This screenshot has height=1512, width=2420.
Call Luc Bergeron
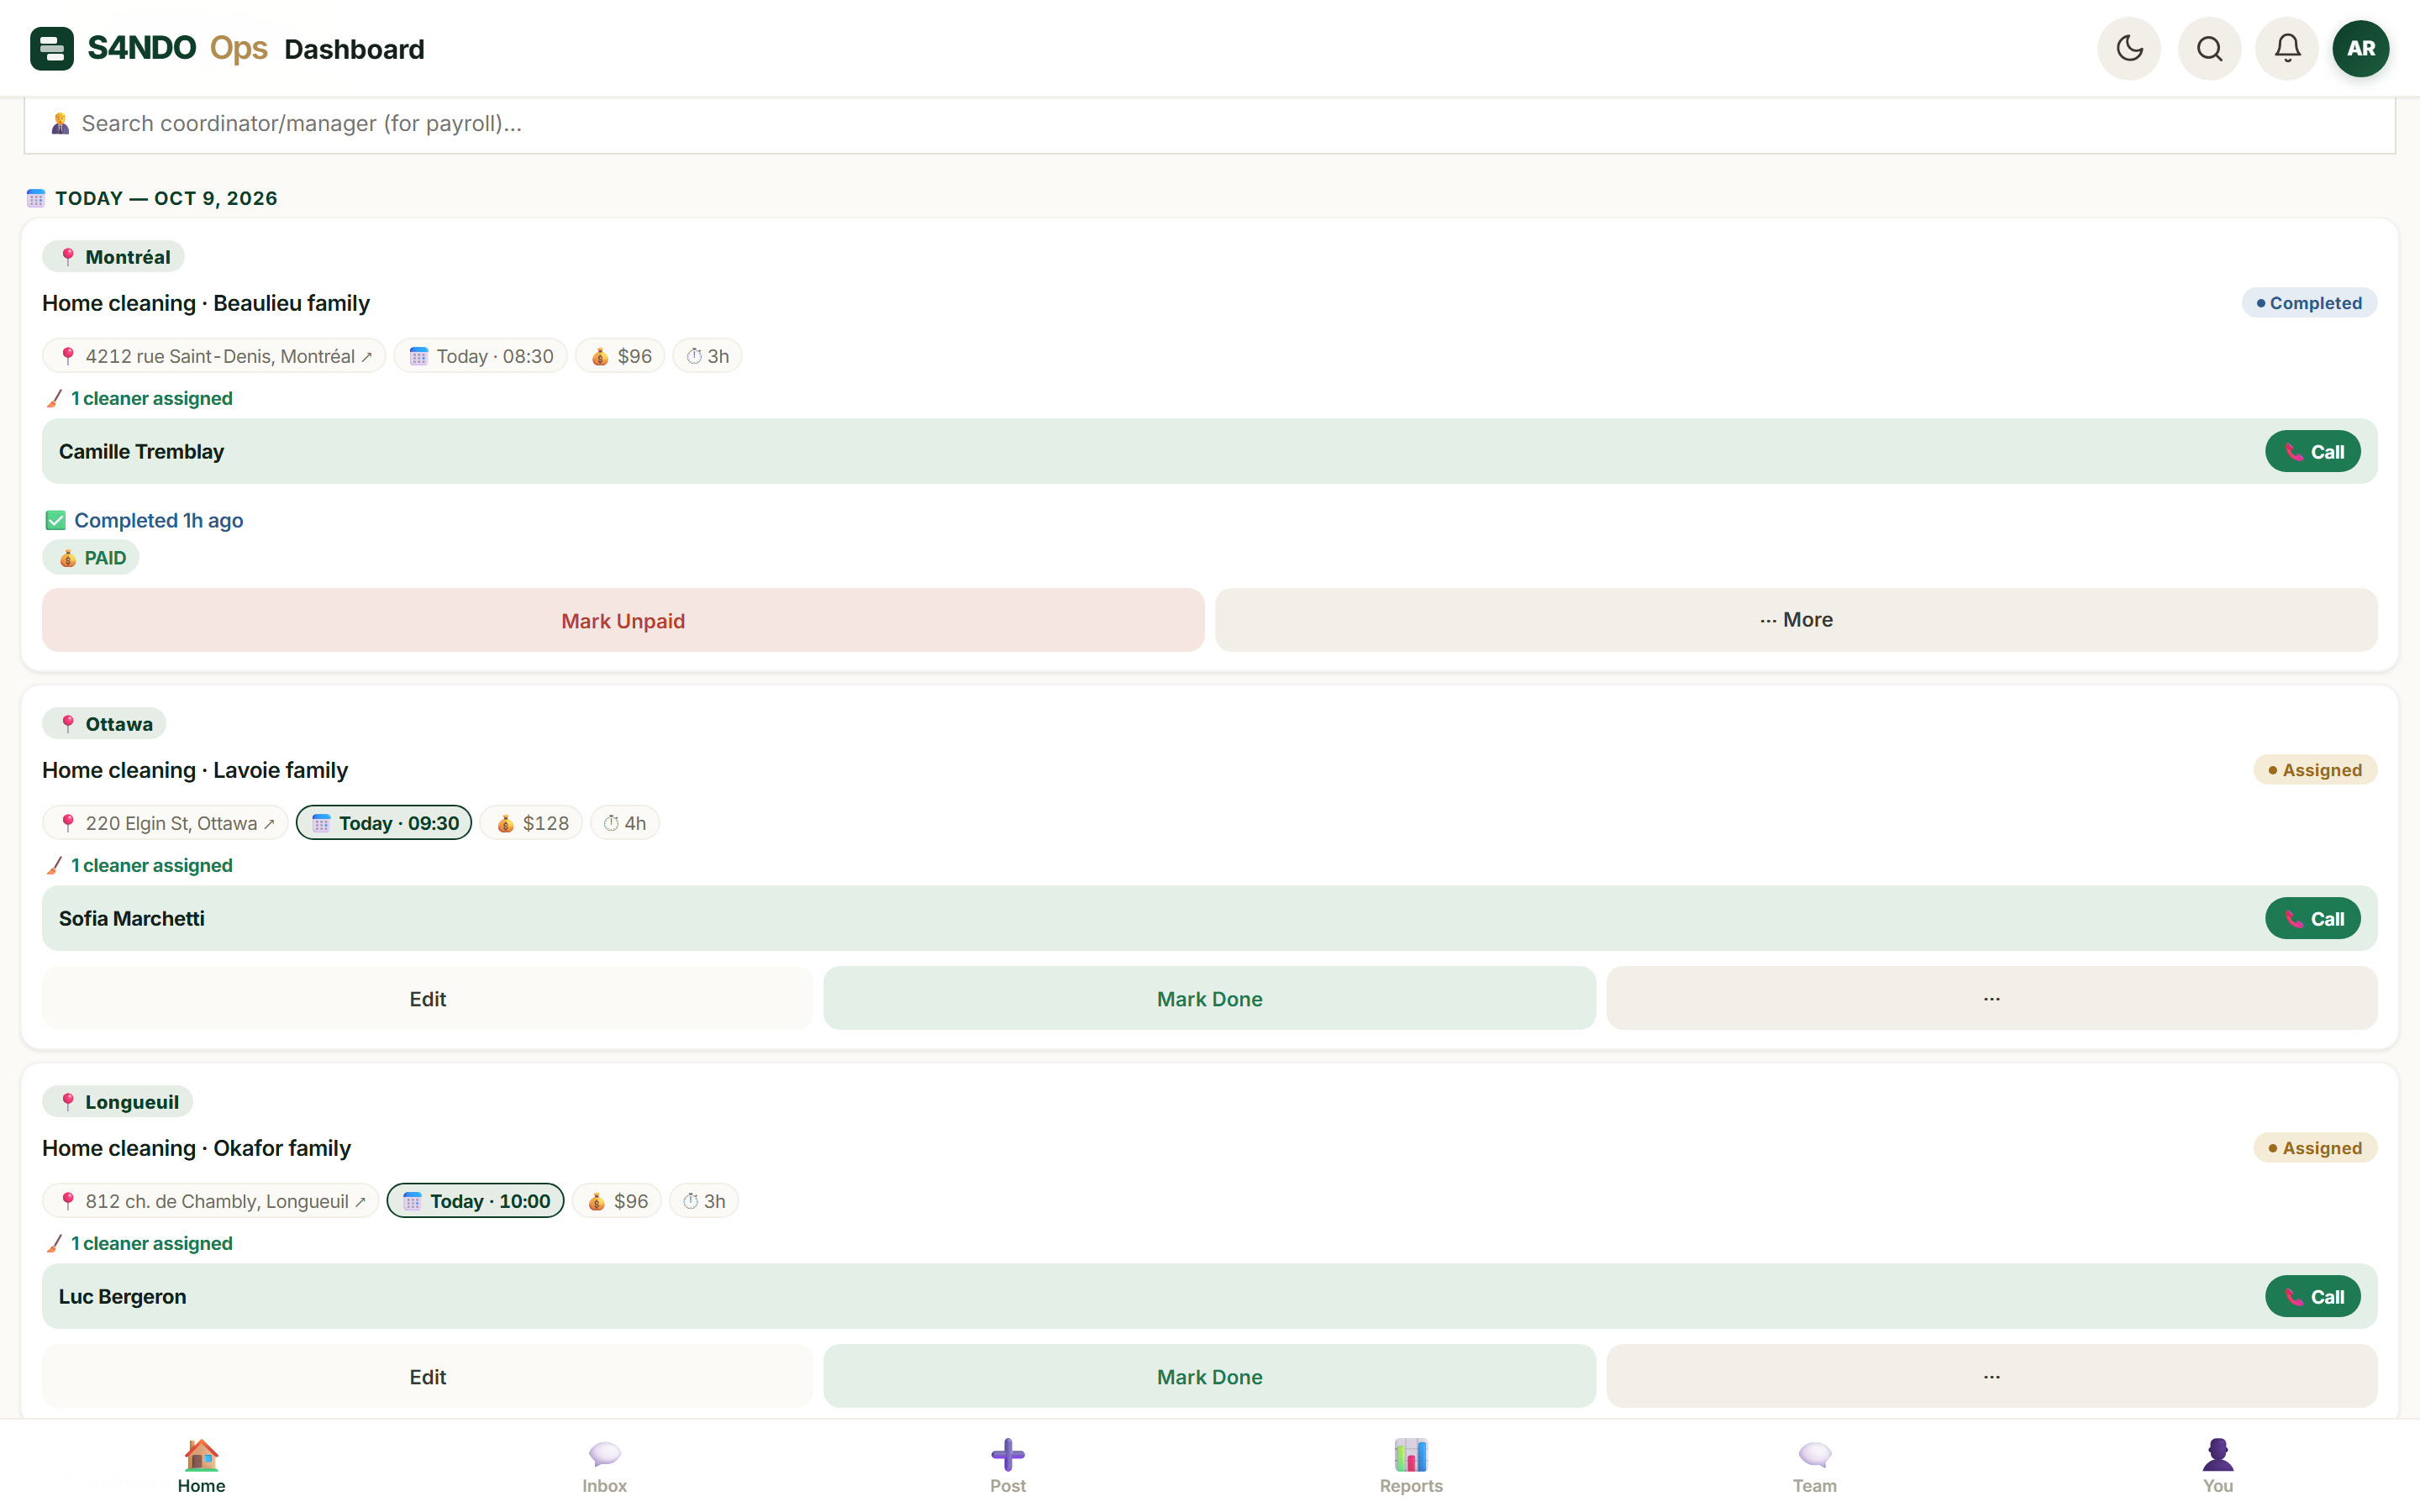(2312, 1297)
